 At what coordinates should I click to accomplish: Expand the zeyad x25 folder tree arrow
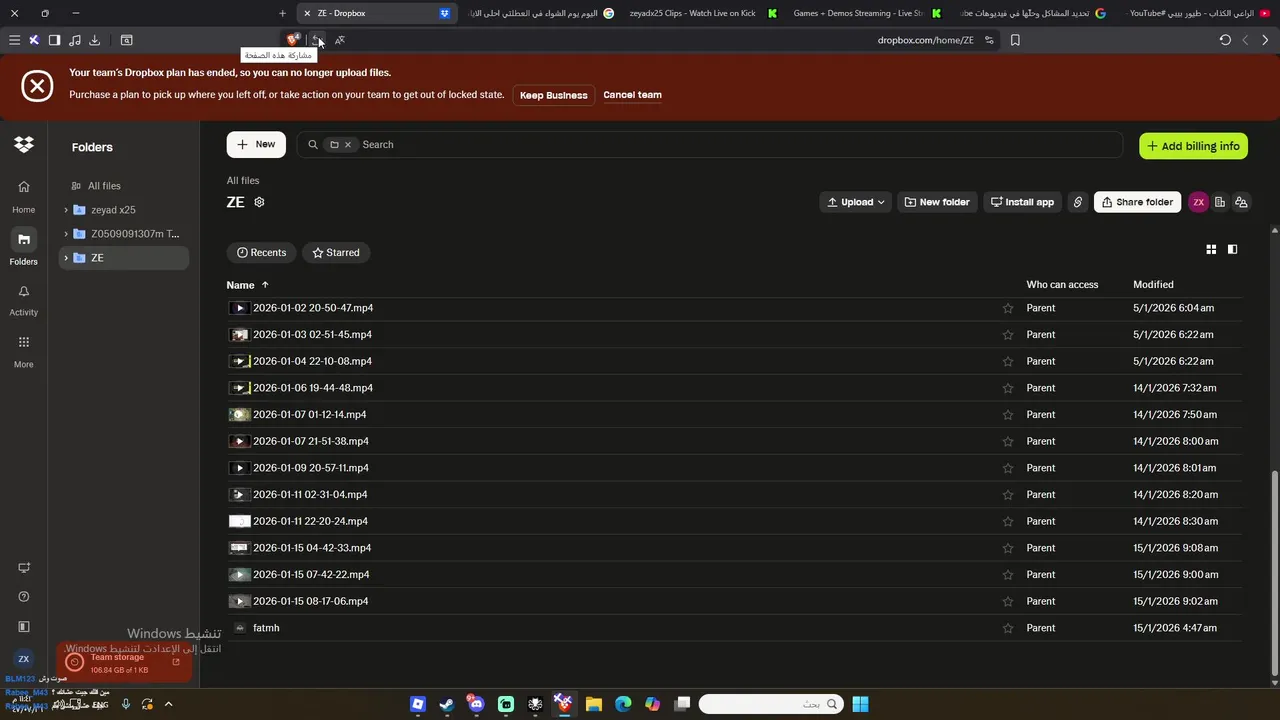click(66, 210)
